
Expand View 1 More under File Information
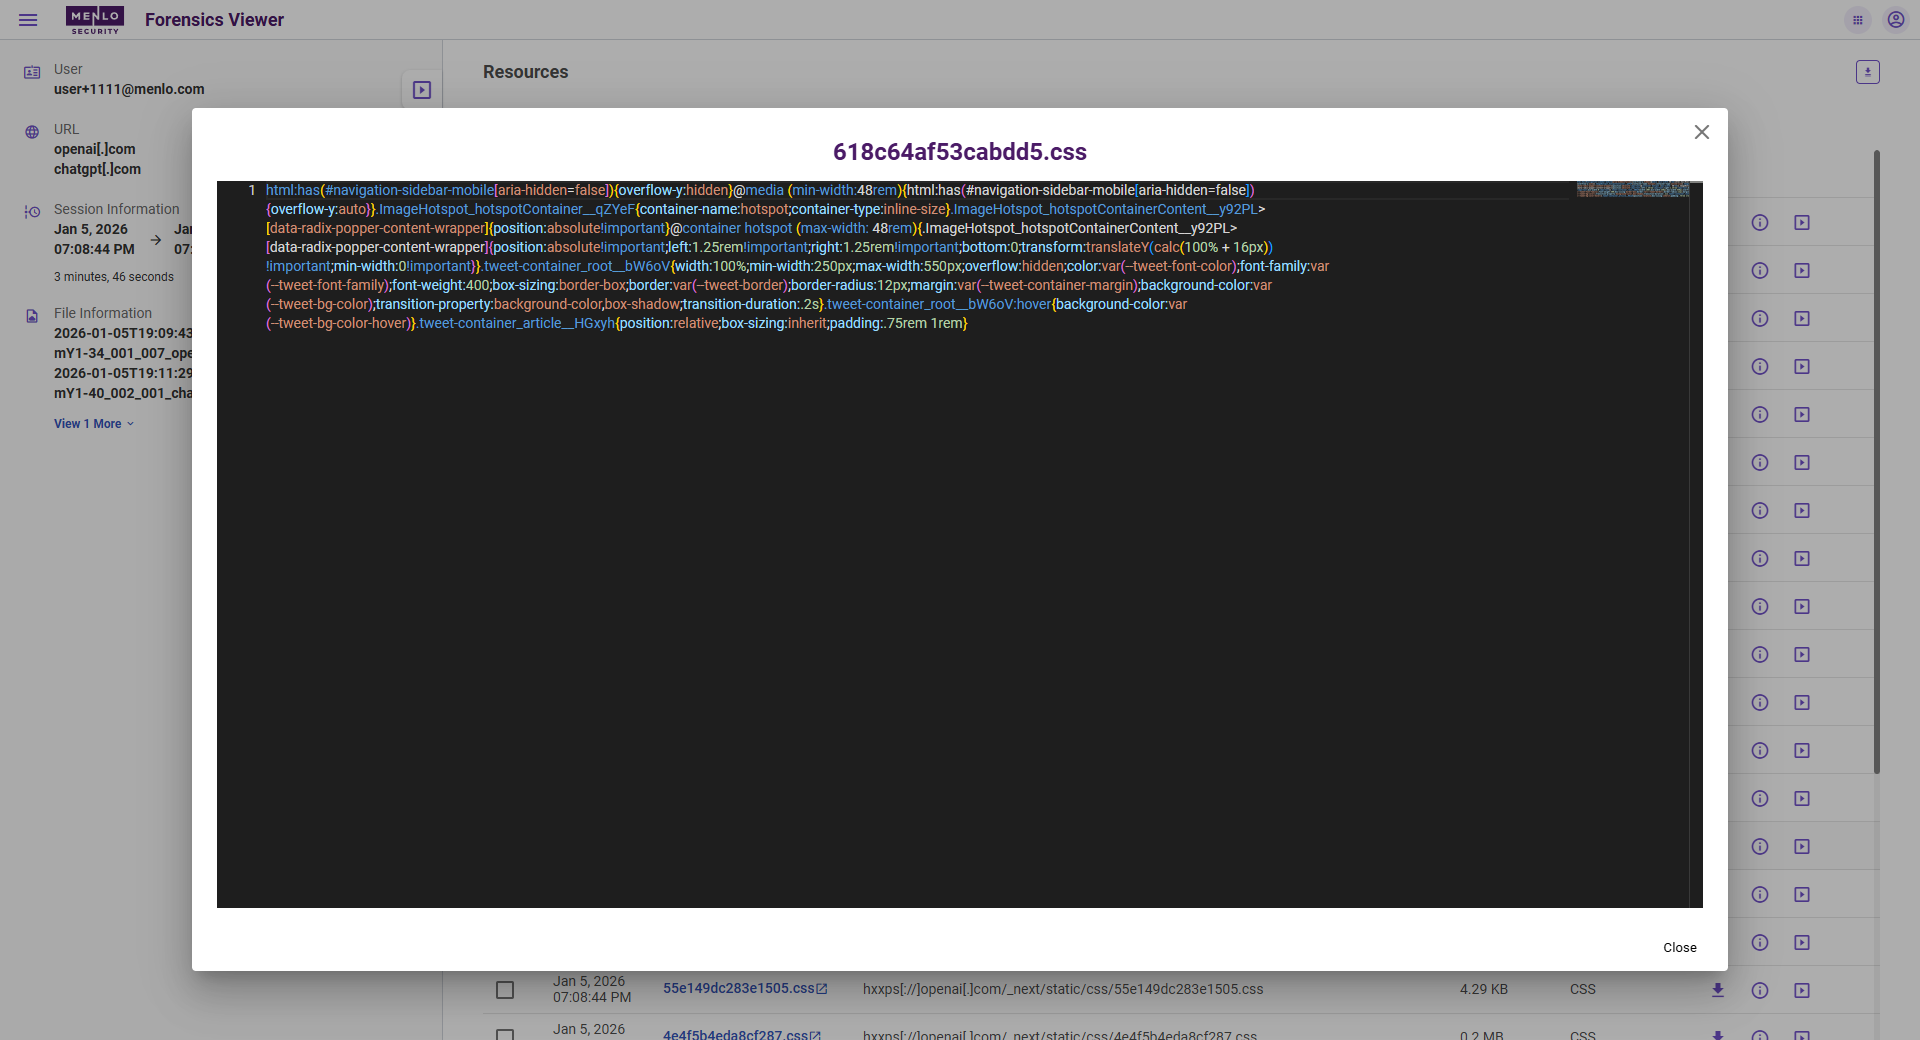tap(94, 424)
